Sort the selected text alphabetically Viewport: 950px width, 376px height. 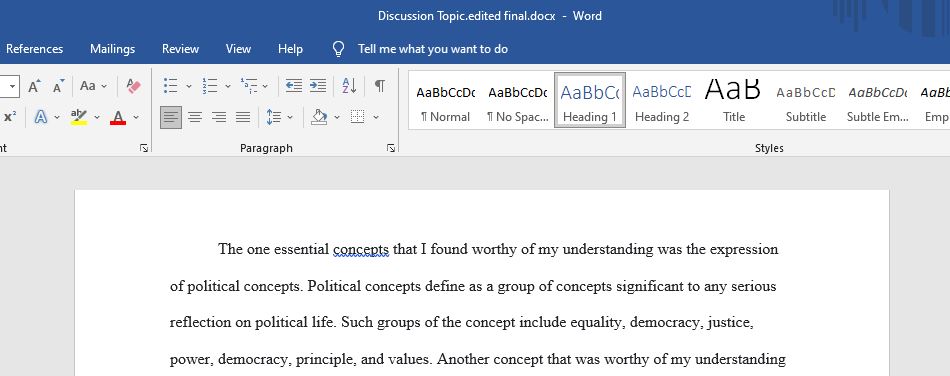pyautogui.click(x=350, y=86)
